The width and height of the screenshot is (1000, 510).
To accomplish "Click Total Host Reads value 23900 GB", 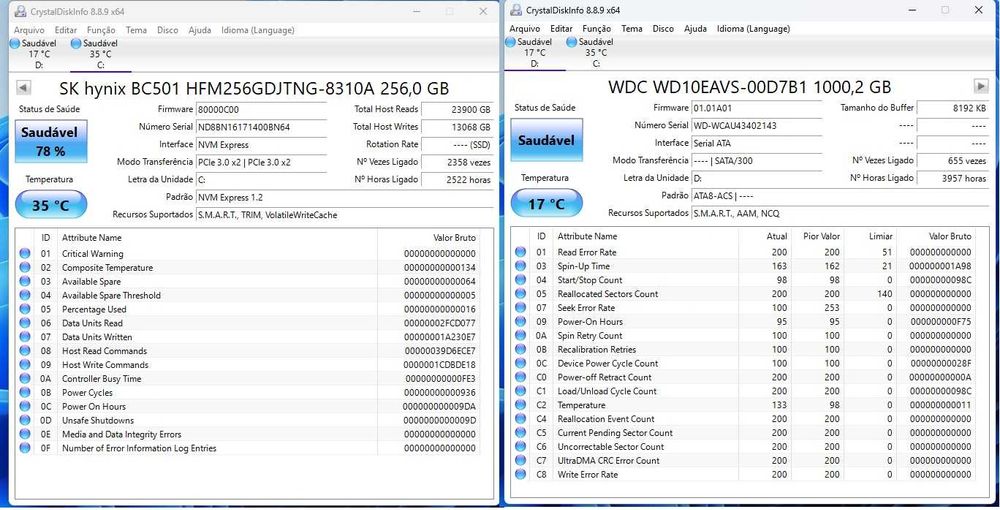I will (x=457, y=110).
